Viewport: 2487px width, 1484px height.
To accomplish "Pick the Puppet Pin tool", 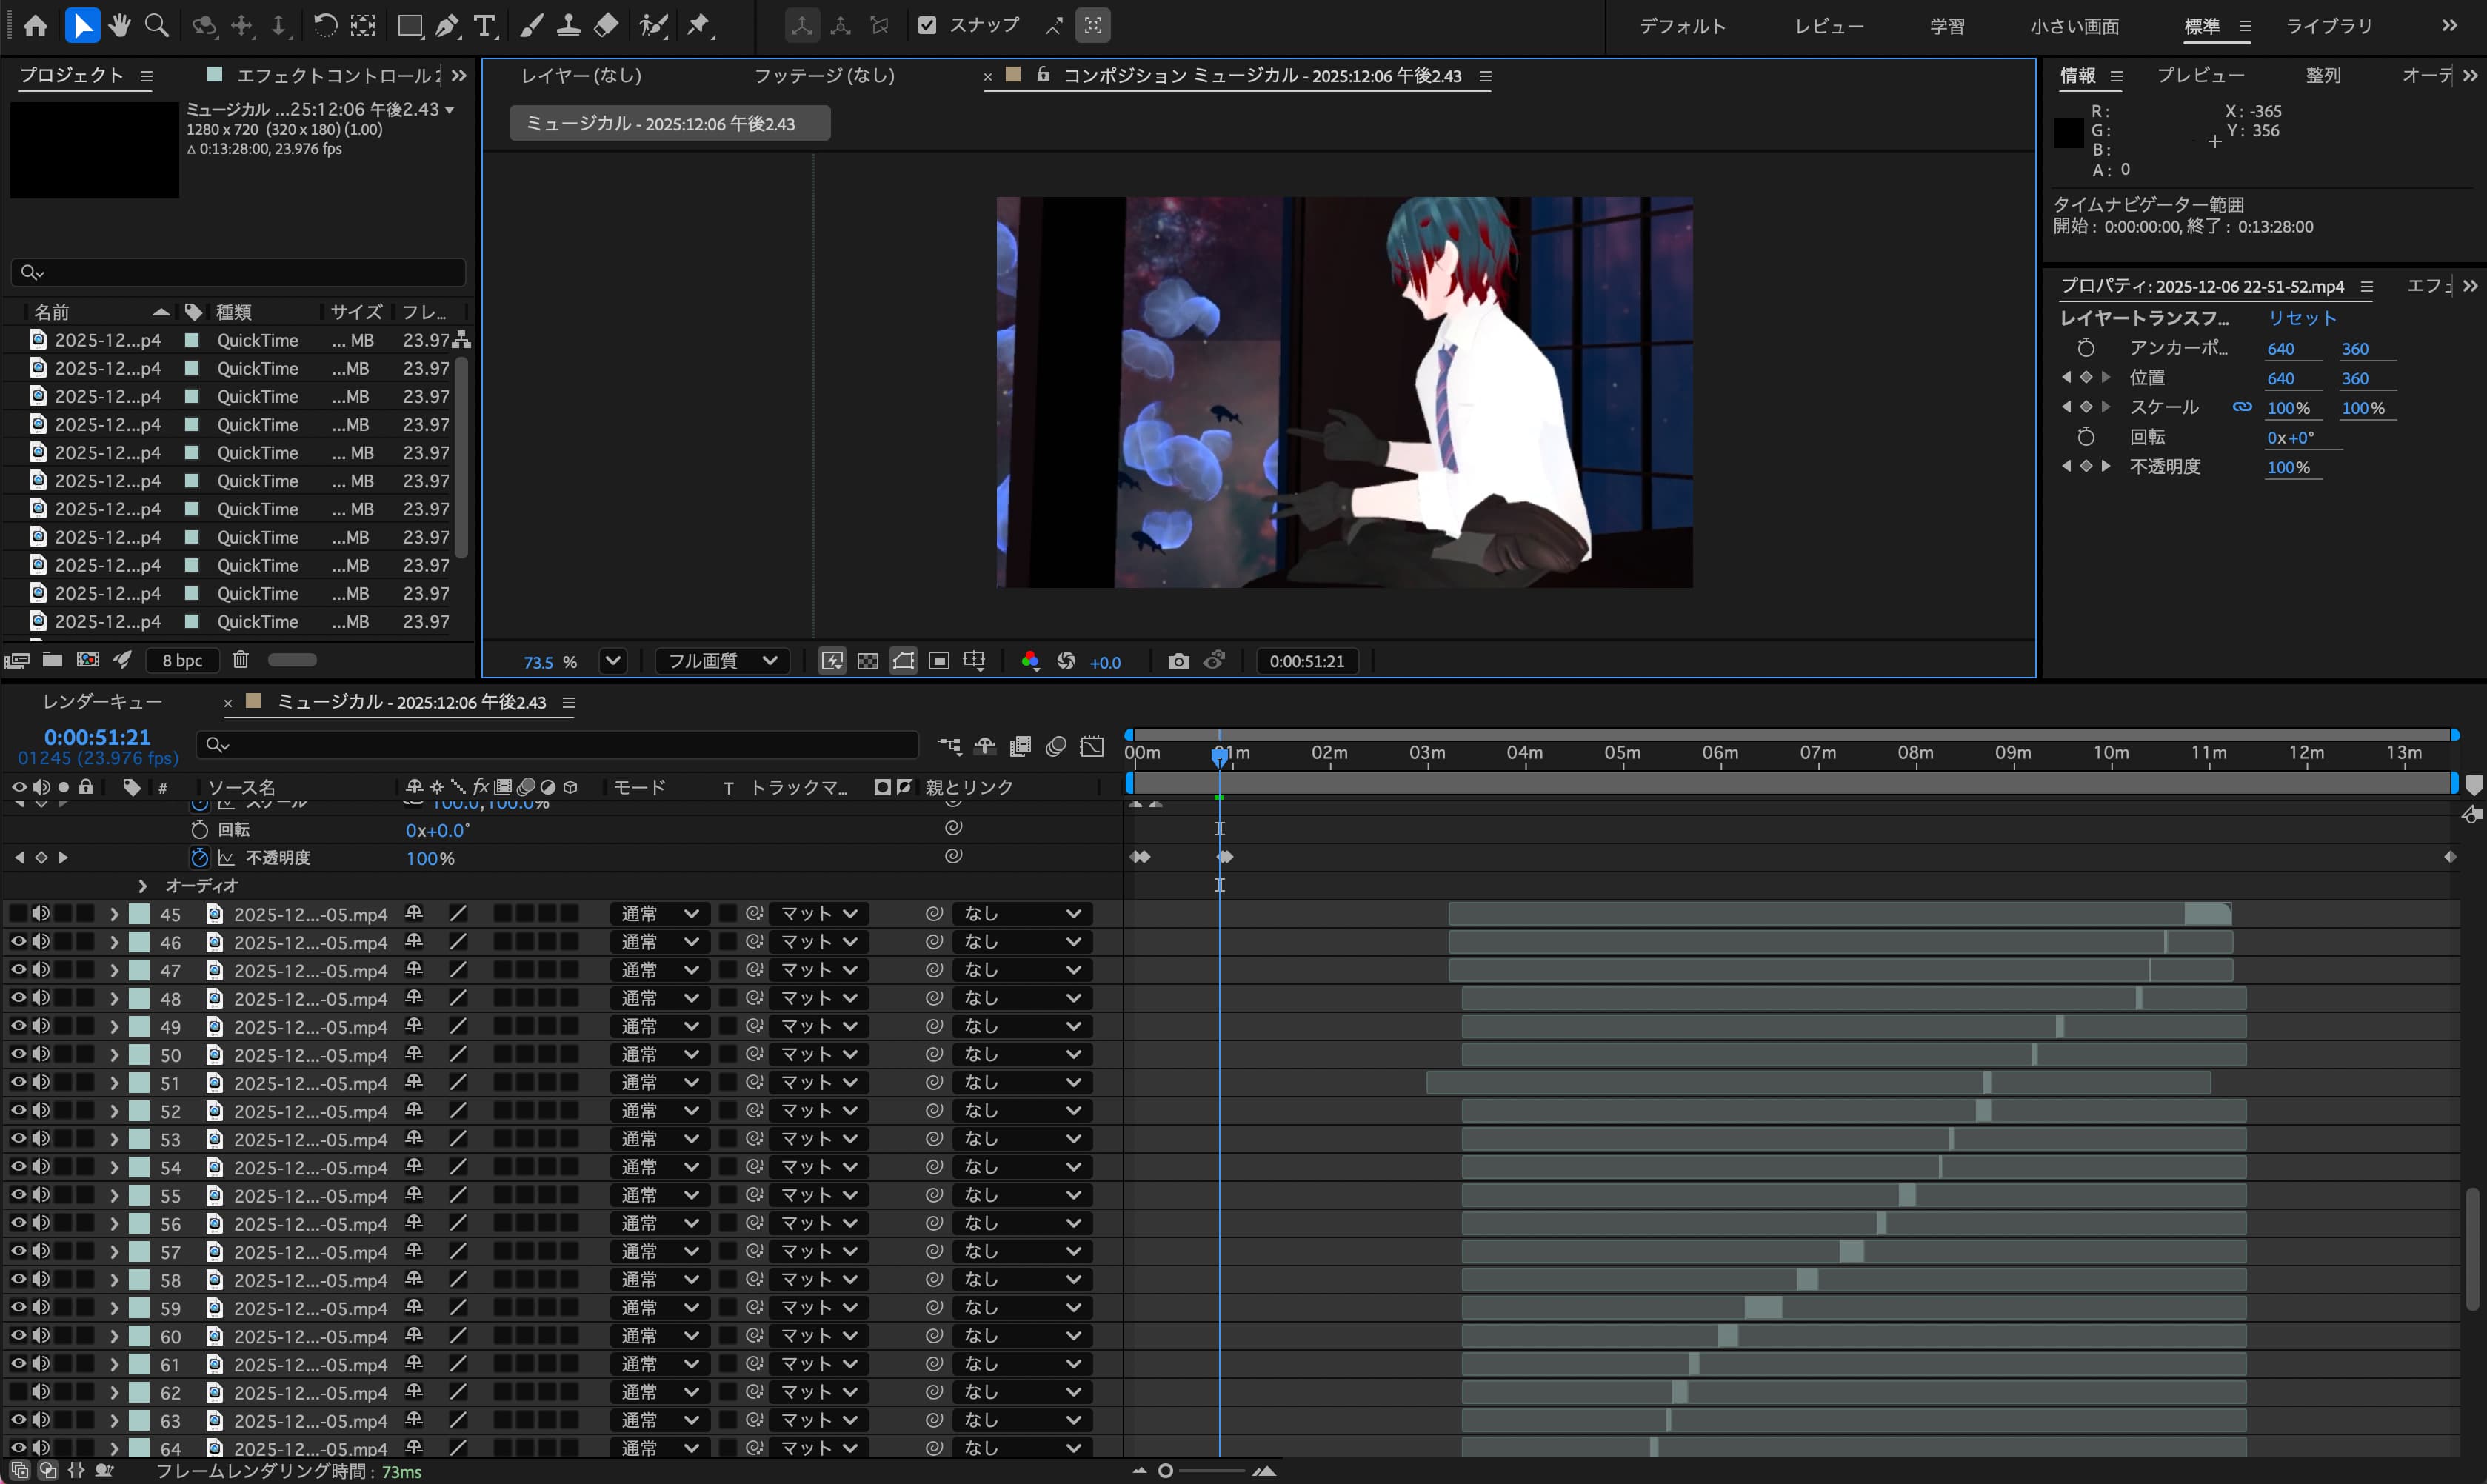I will [699, 26].
